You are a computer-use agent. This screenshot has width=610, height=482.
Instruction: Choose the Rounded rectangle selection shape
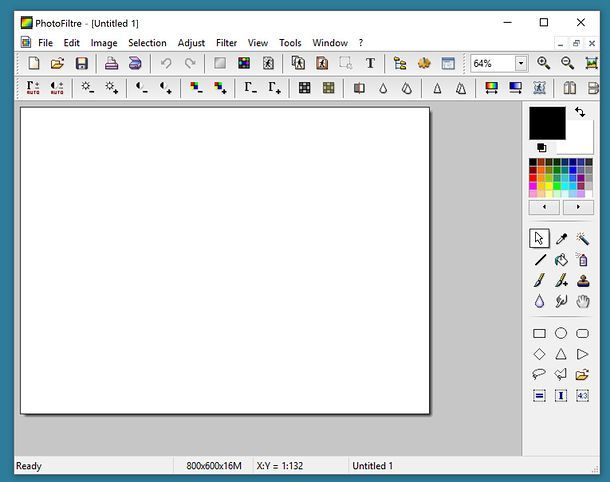pyautogui.click(x=582, y=333)
